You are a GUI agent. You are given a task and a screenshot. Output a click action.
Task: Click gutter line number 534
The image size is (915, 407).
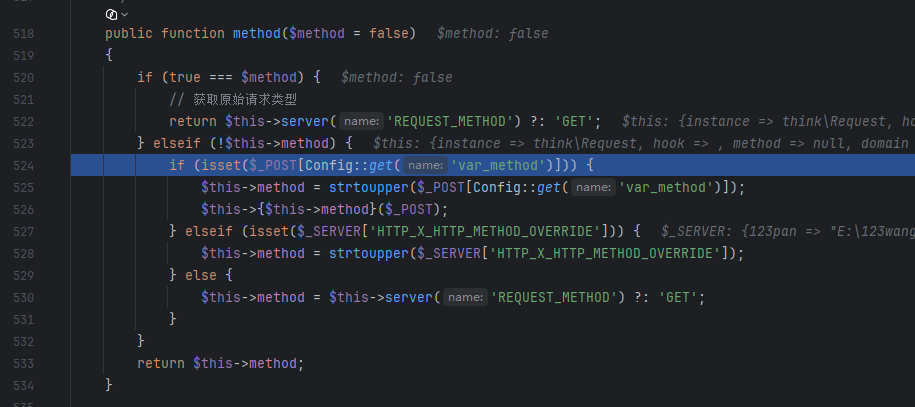tap(23, 385)
